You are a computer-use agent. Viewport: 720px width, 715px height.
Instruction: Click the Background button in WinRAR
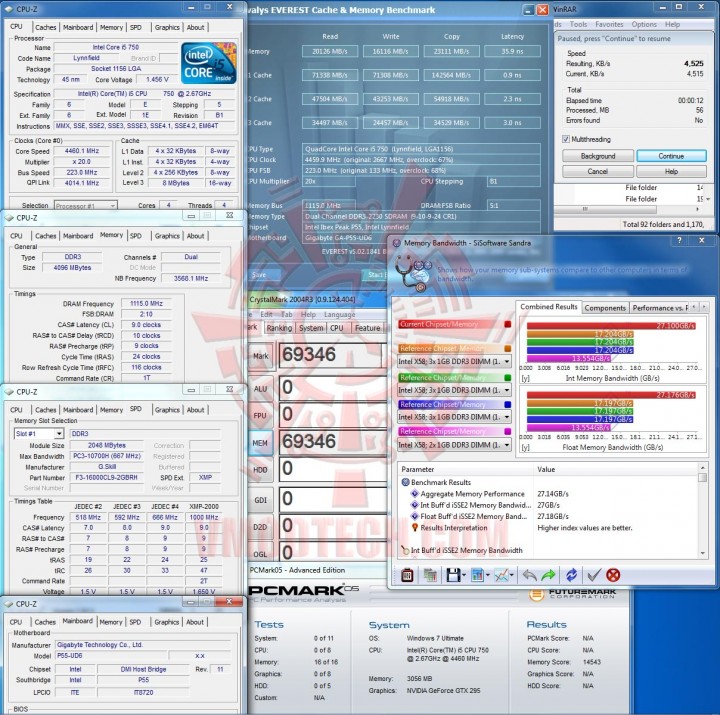(597, 156)
